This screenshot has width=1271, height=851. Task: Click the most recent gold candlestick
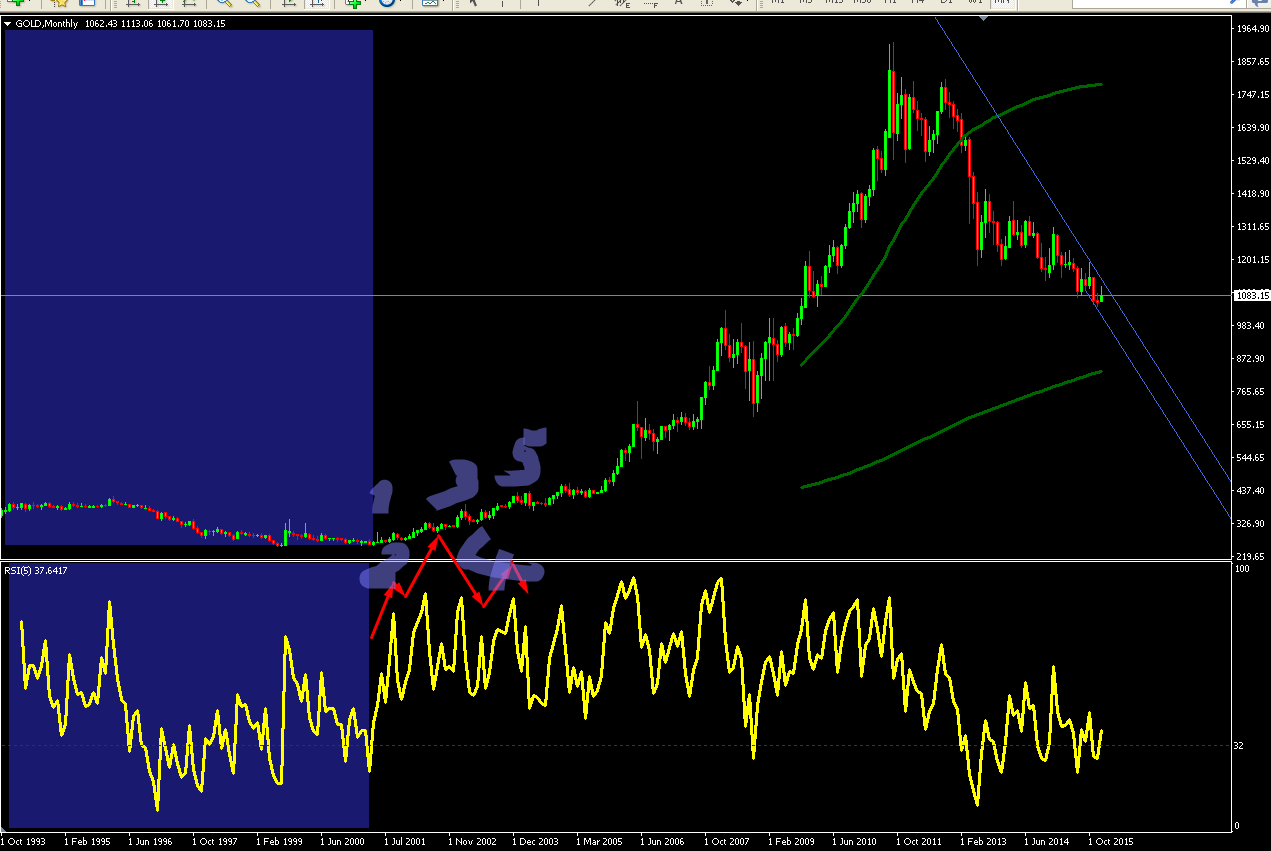(1101, 297)
